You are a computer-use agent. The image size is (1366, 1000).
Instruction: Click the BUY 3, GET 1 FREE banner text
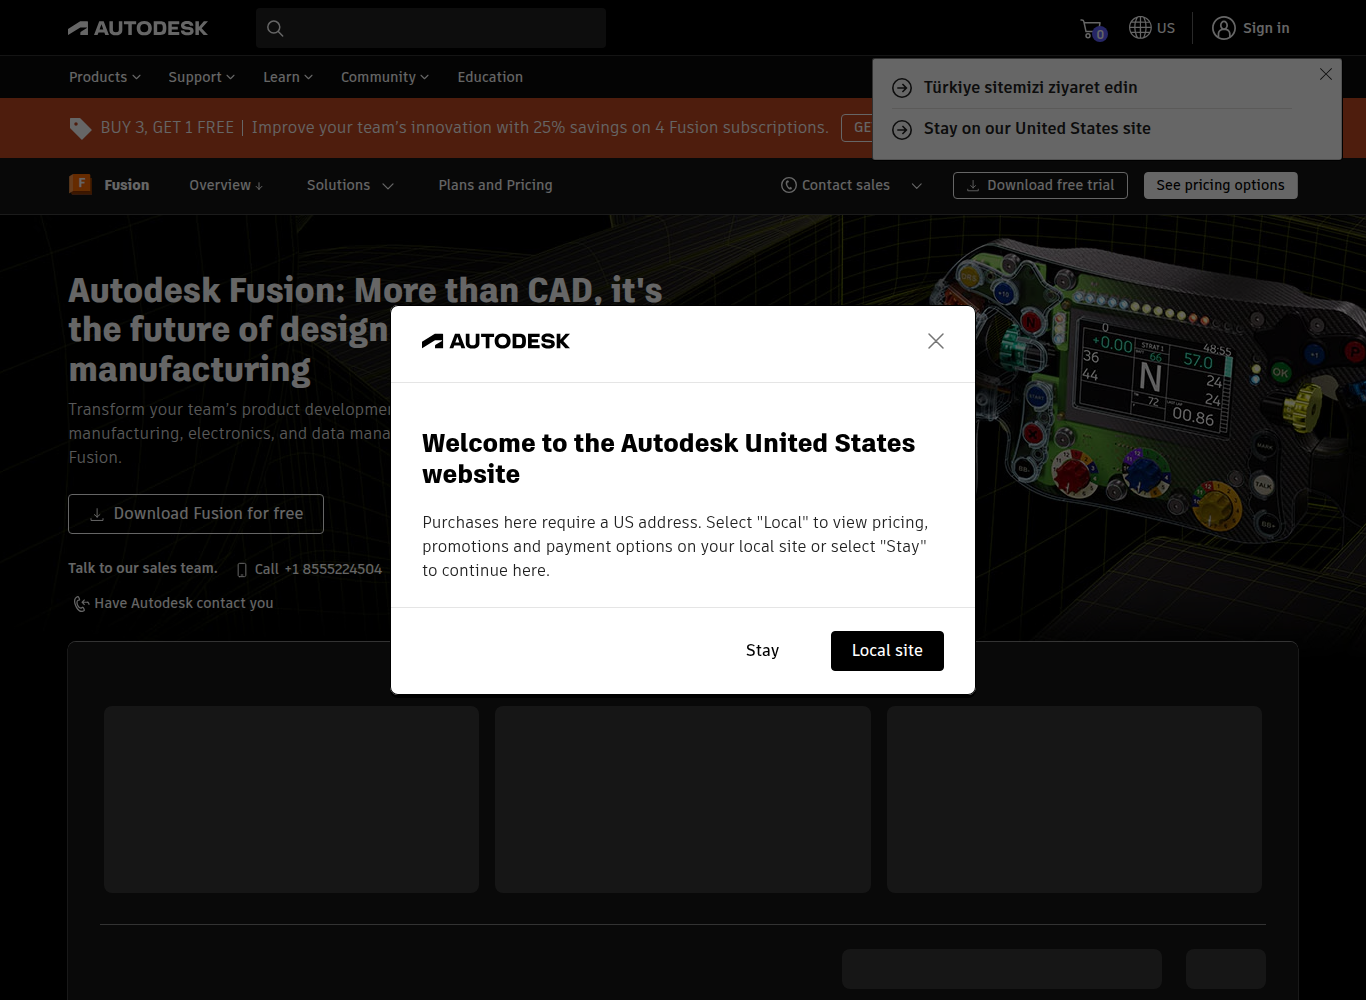click(167, 128)
